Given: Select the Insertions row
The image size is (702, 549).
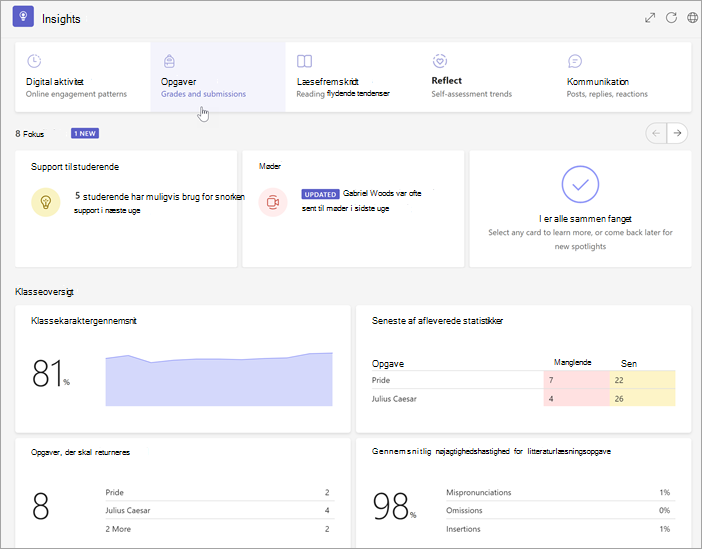Looking at the screenshot, I should coord(561,529).
